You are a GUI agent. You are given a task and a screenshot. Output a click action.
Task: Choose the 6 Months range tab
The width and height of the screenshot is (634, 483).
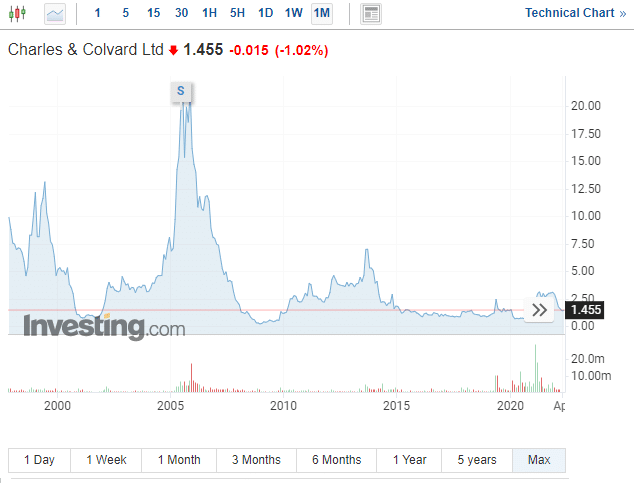coord(336,460)
